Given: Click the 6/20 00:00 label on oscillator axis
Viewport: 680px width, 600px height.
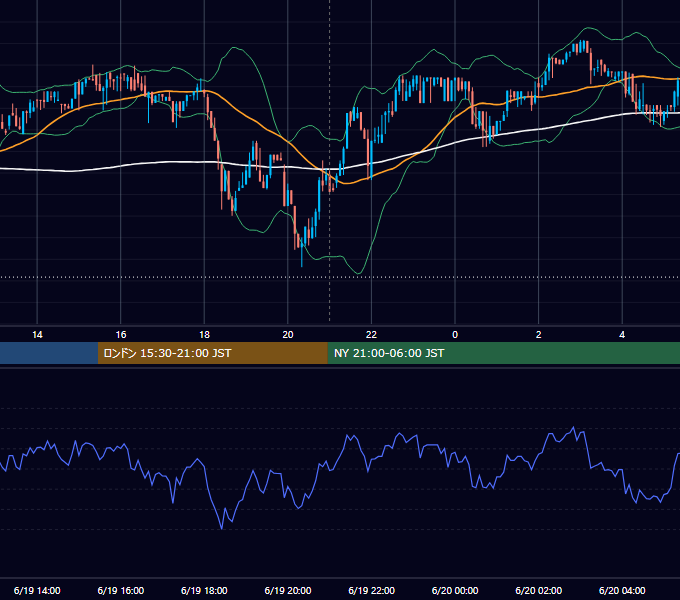Looking at the screenshot, I should pyautogui.click(x=455, y=590).
